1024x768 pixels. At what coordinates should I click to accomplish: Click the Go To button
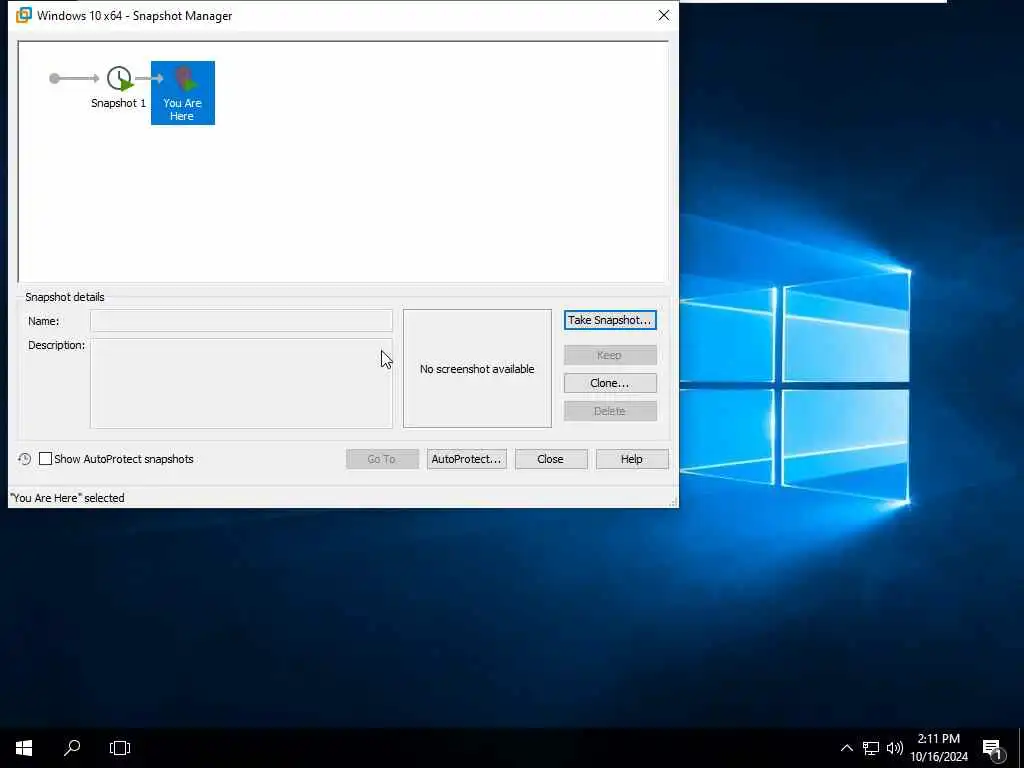click(x=382, y=459)
